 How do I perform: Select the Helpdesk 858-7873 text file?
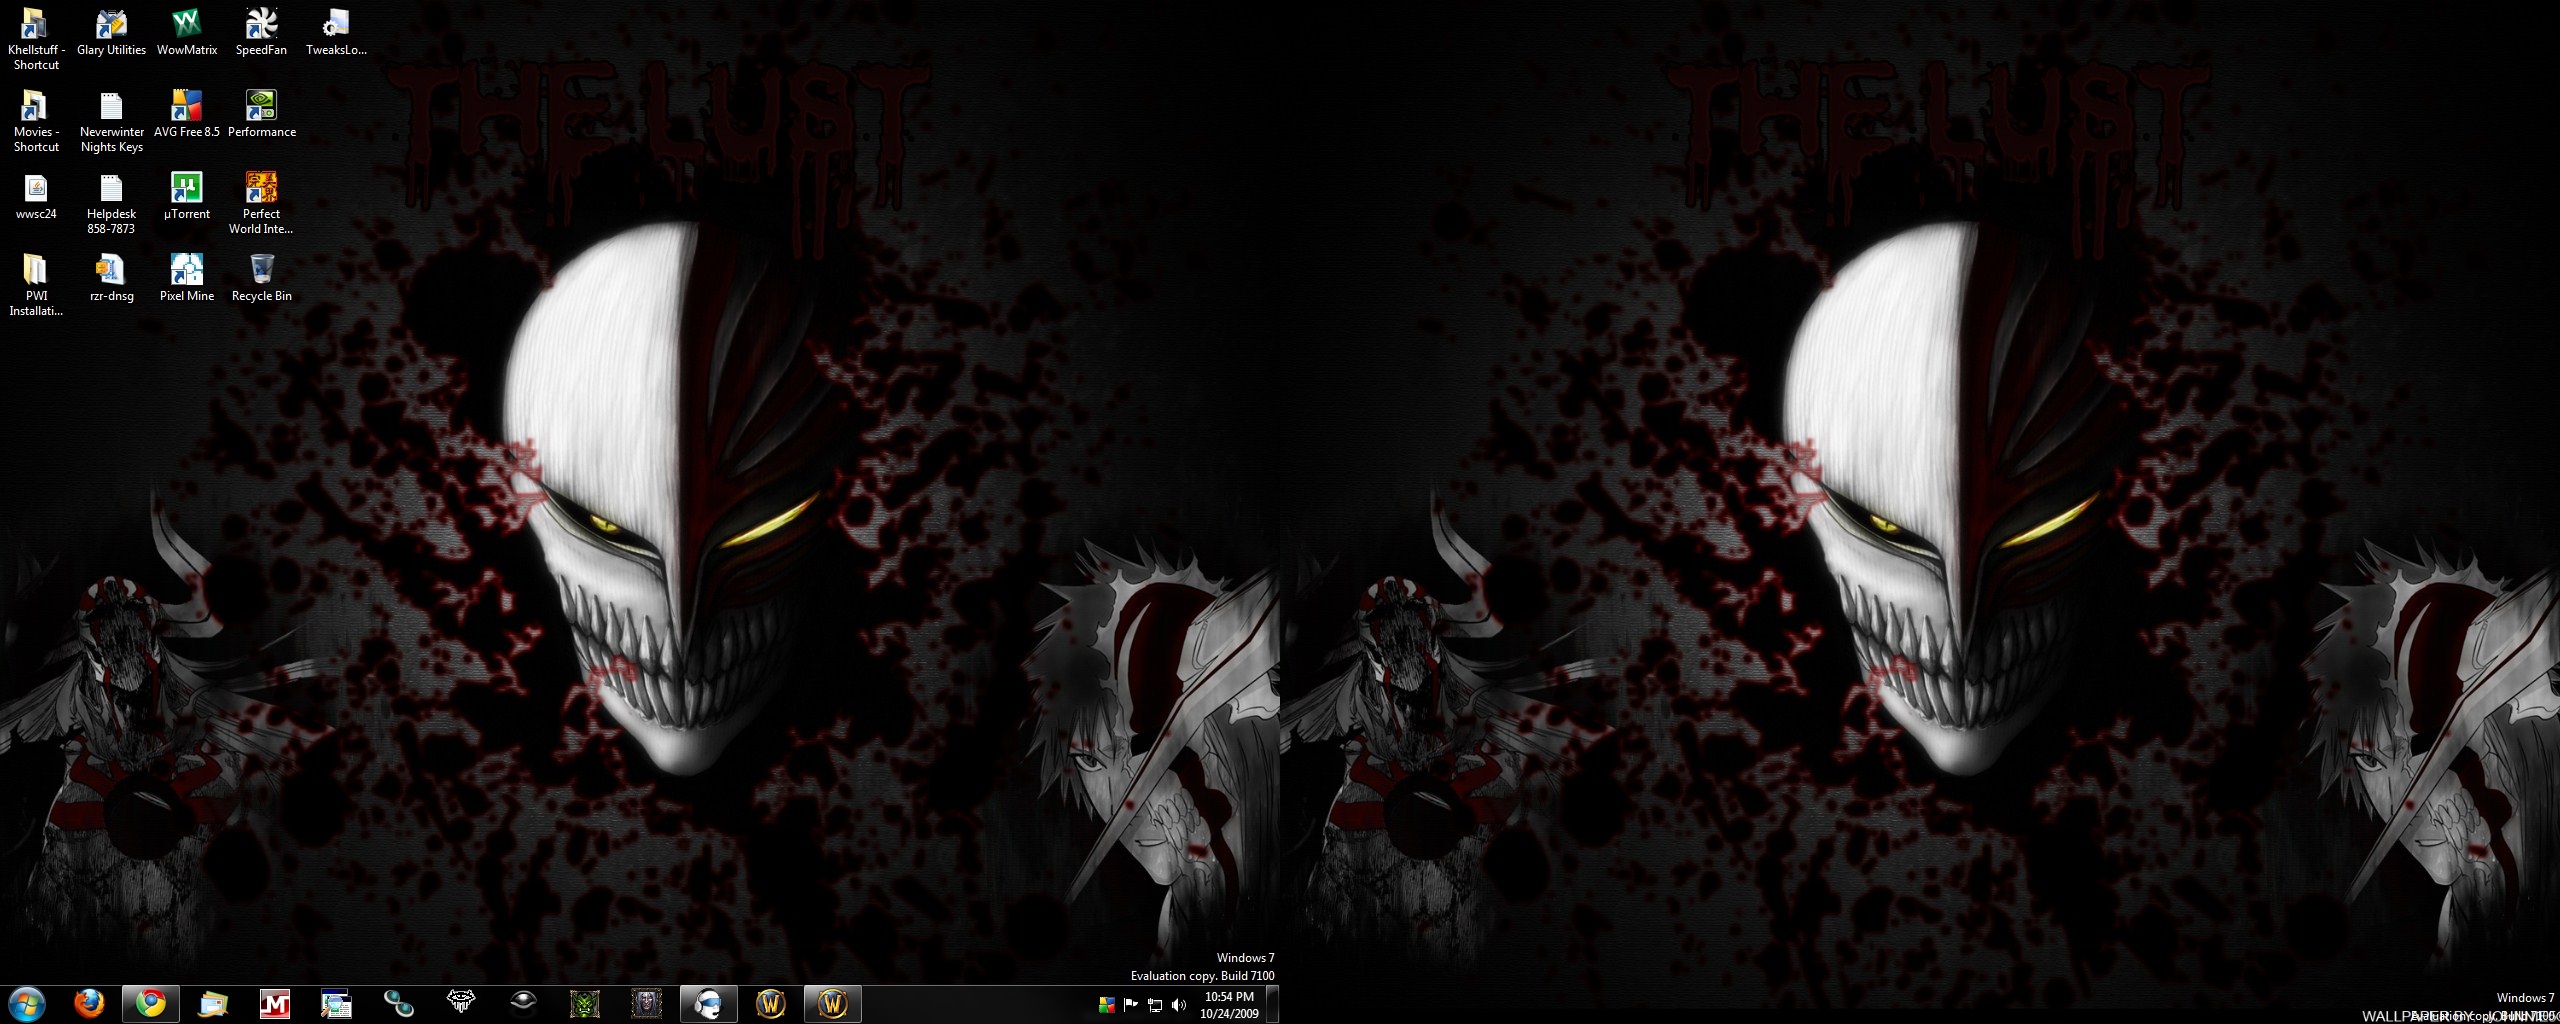click(111, 204)
